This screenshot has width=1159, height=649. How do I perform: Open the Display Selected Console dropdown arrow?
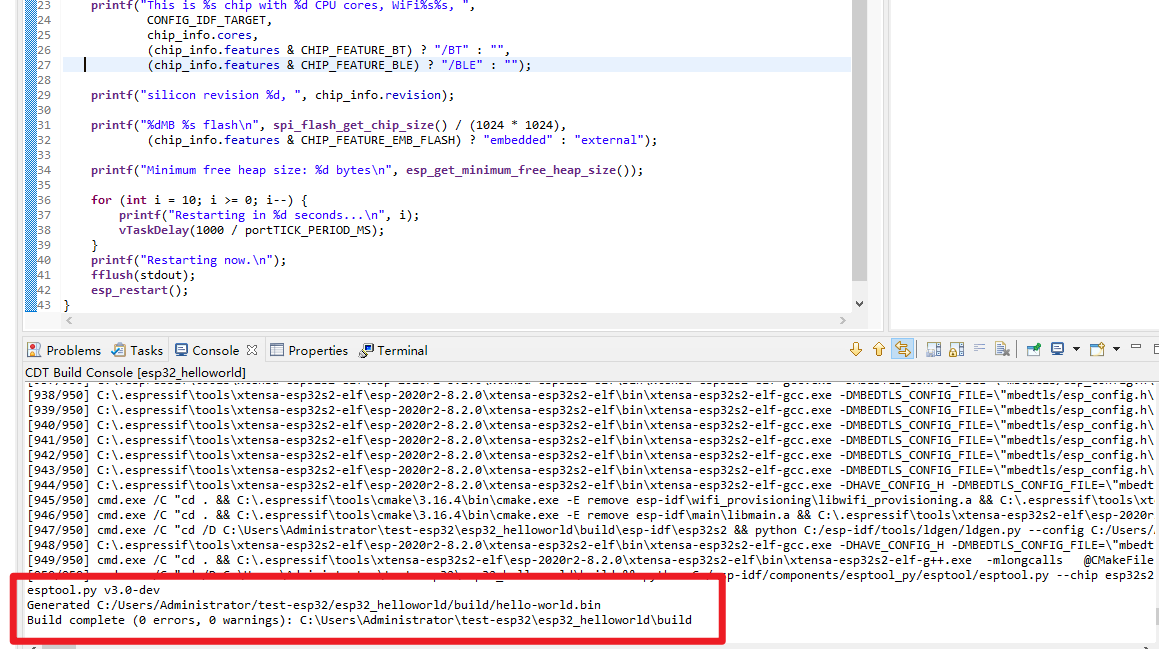(x=1077, y=348)
